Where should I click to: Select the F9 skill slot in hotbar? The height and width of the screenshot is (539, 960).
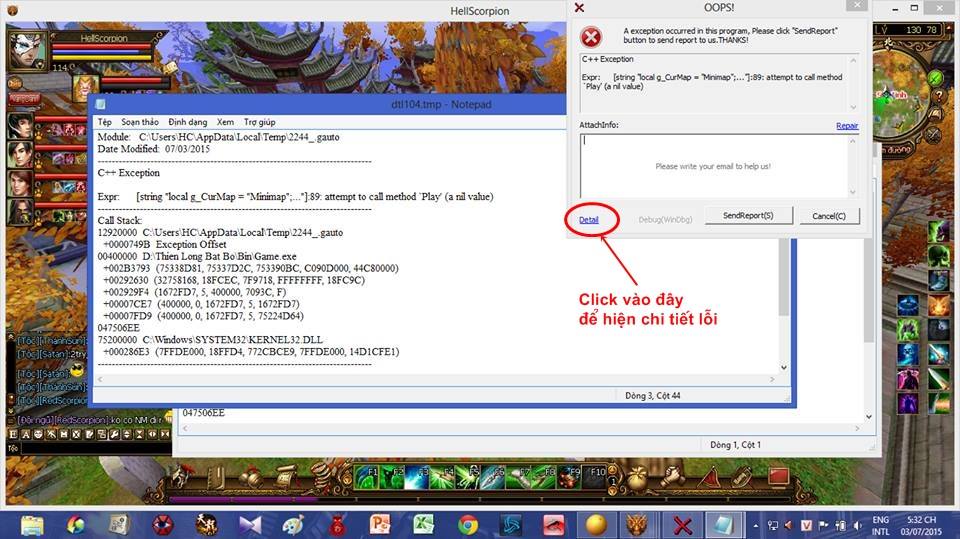(x=569, y=478)
